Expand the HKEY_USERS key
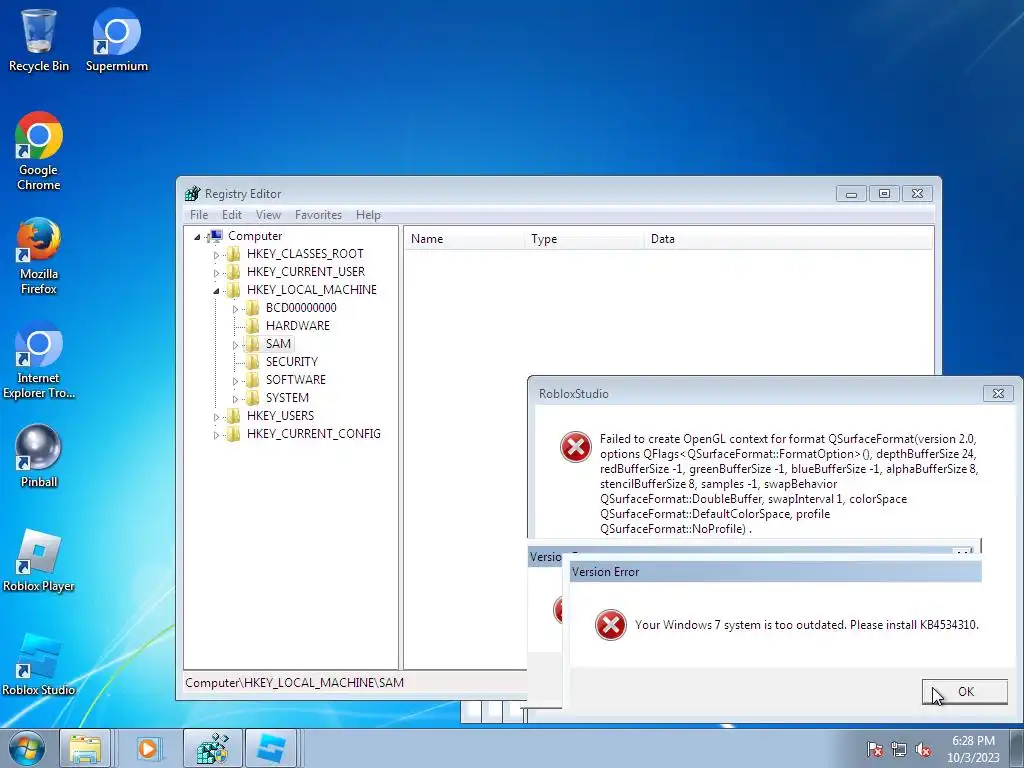The height and width of the screenshot is (768, 1024). click(216, 417)
